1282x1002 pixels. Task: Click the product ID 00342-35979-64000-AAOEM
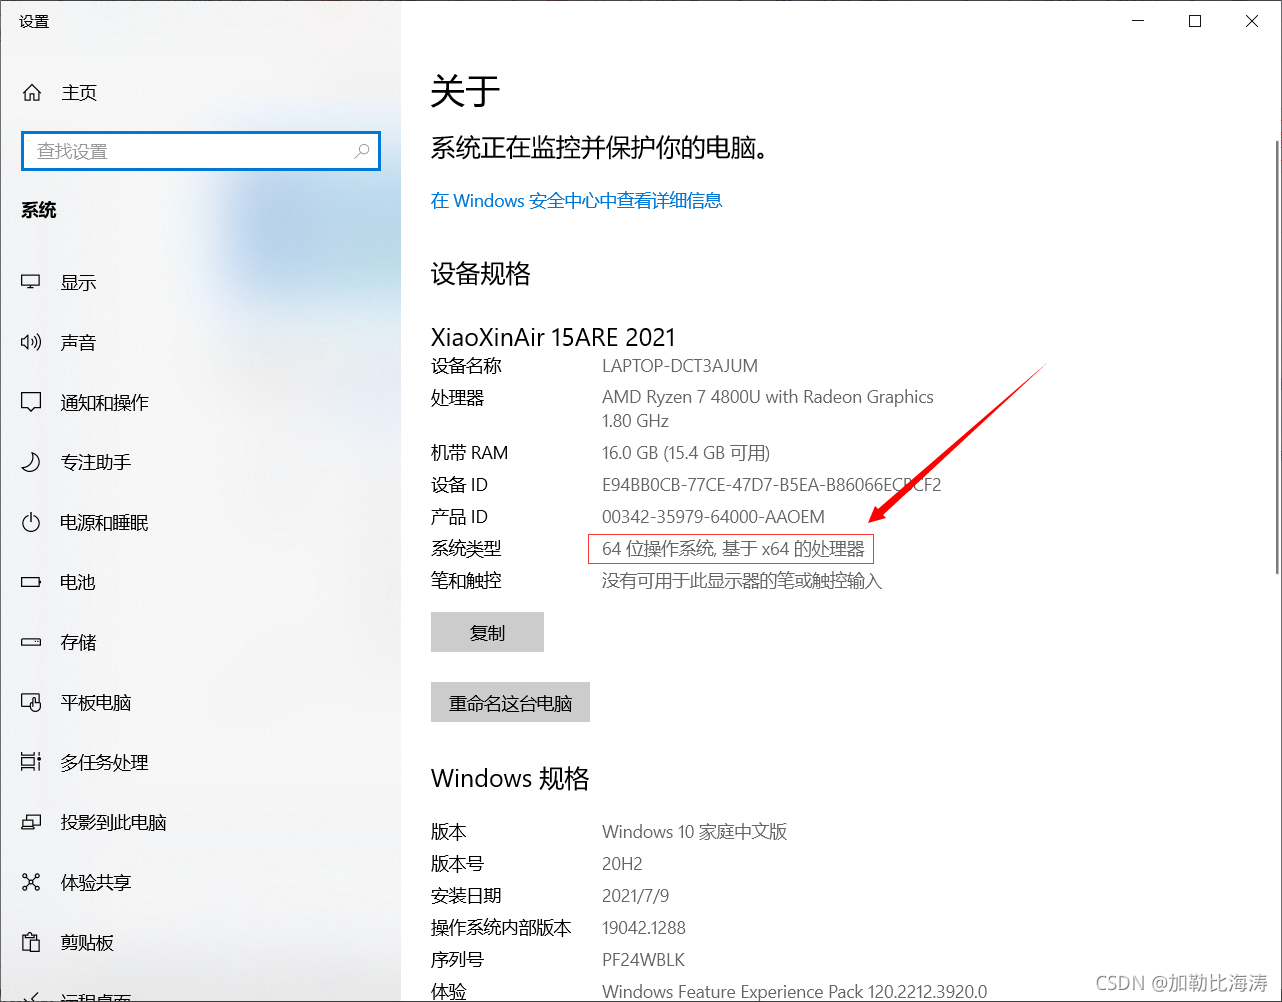tap(713, 517)
